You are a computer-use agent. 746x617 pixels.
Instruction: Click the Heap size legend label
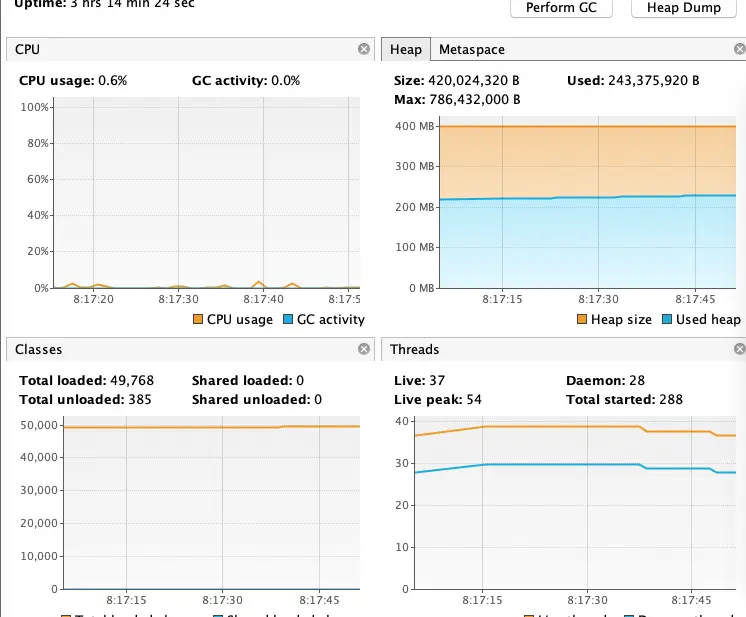coord(621,320)
